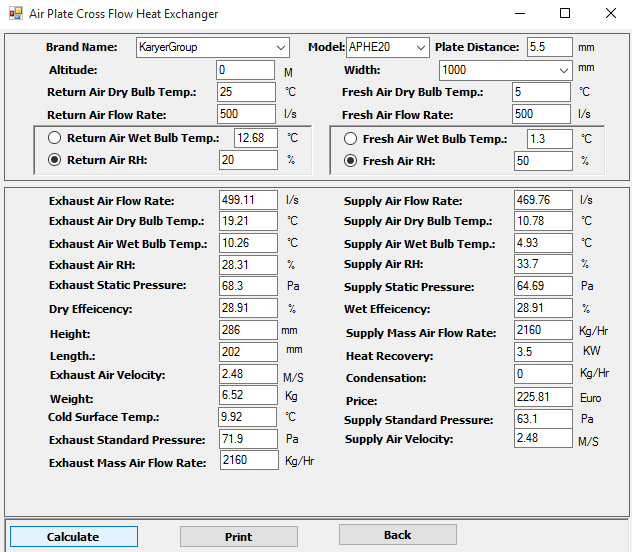The image size is (632, 552).
Task: Open the Width dropdown list
Action: pyautogui.click(x=505, y=70)
